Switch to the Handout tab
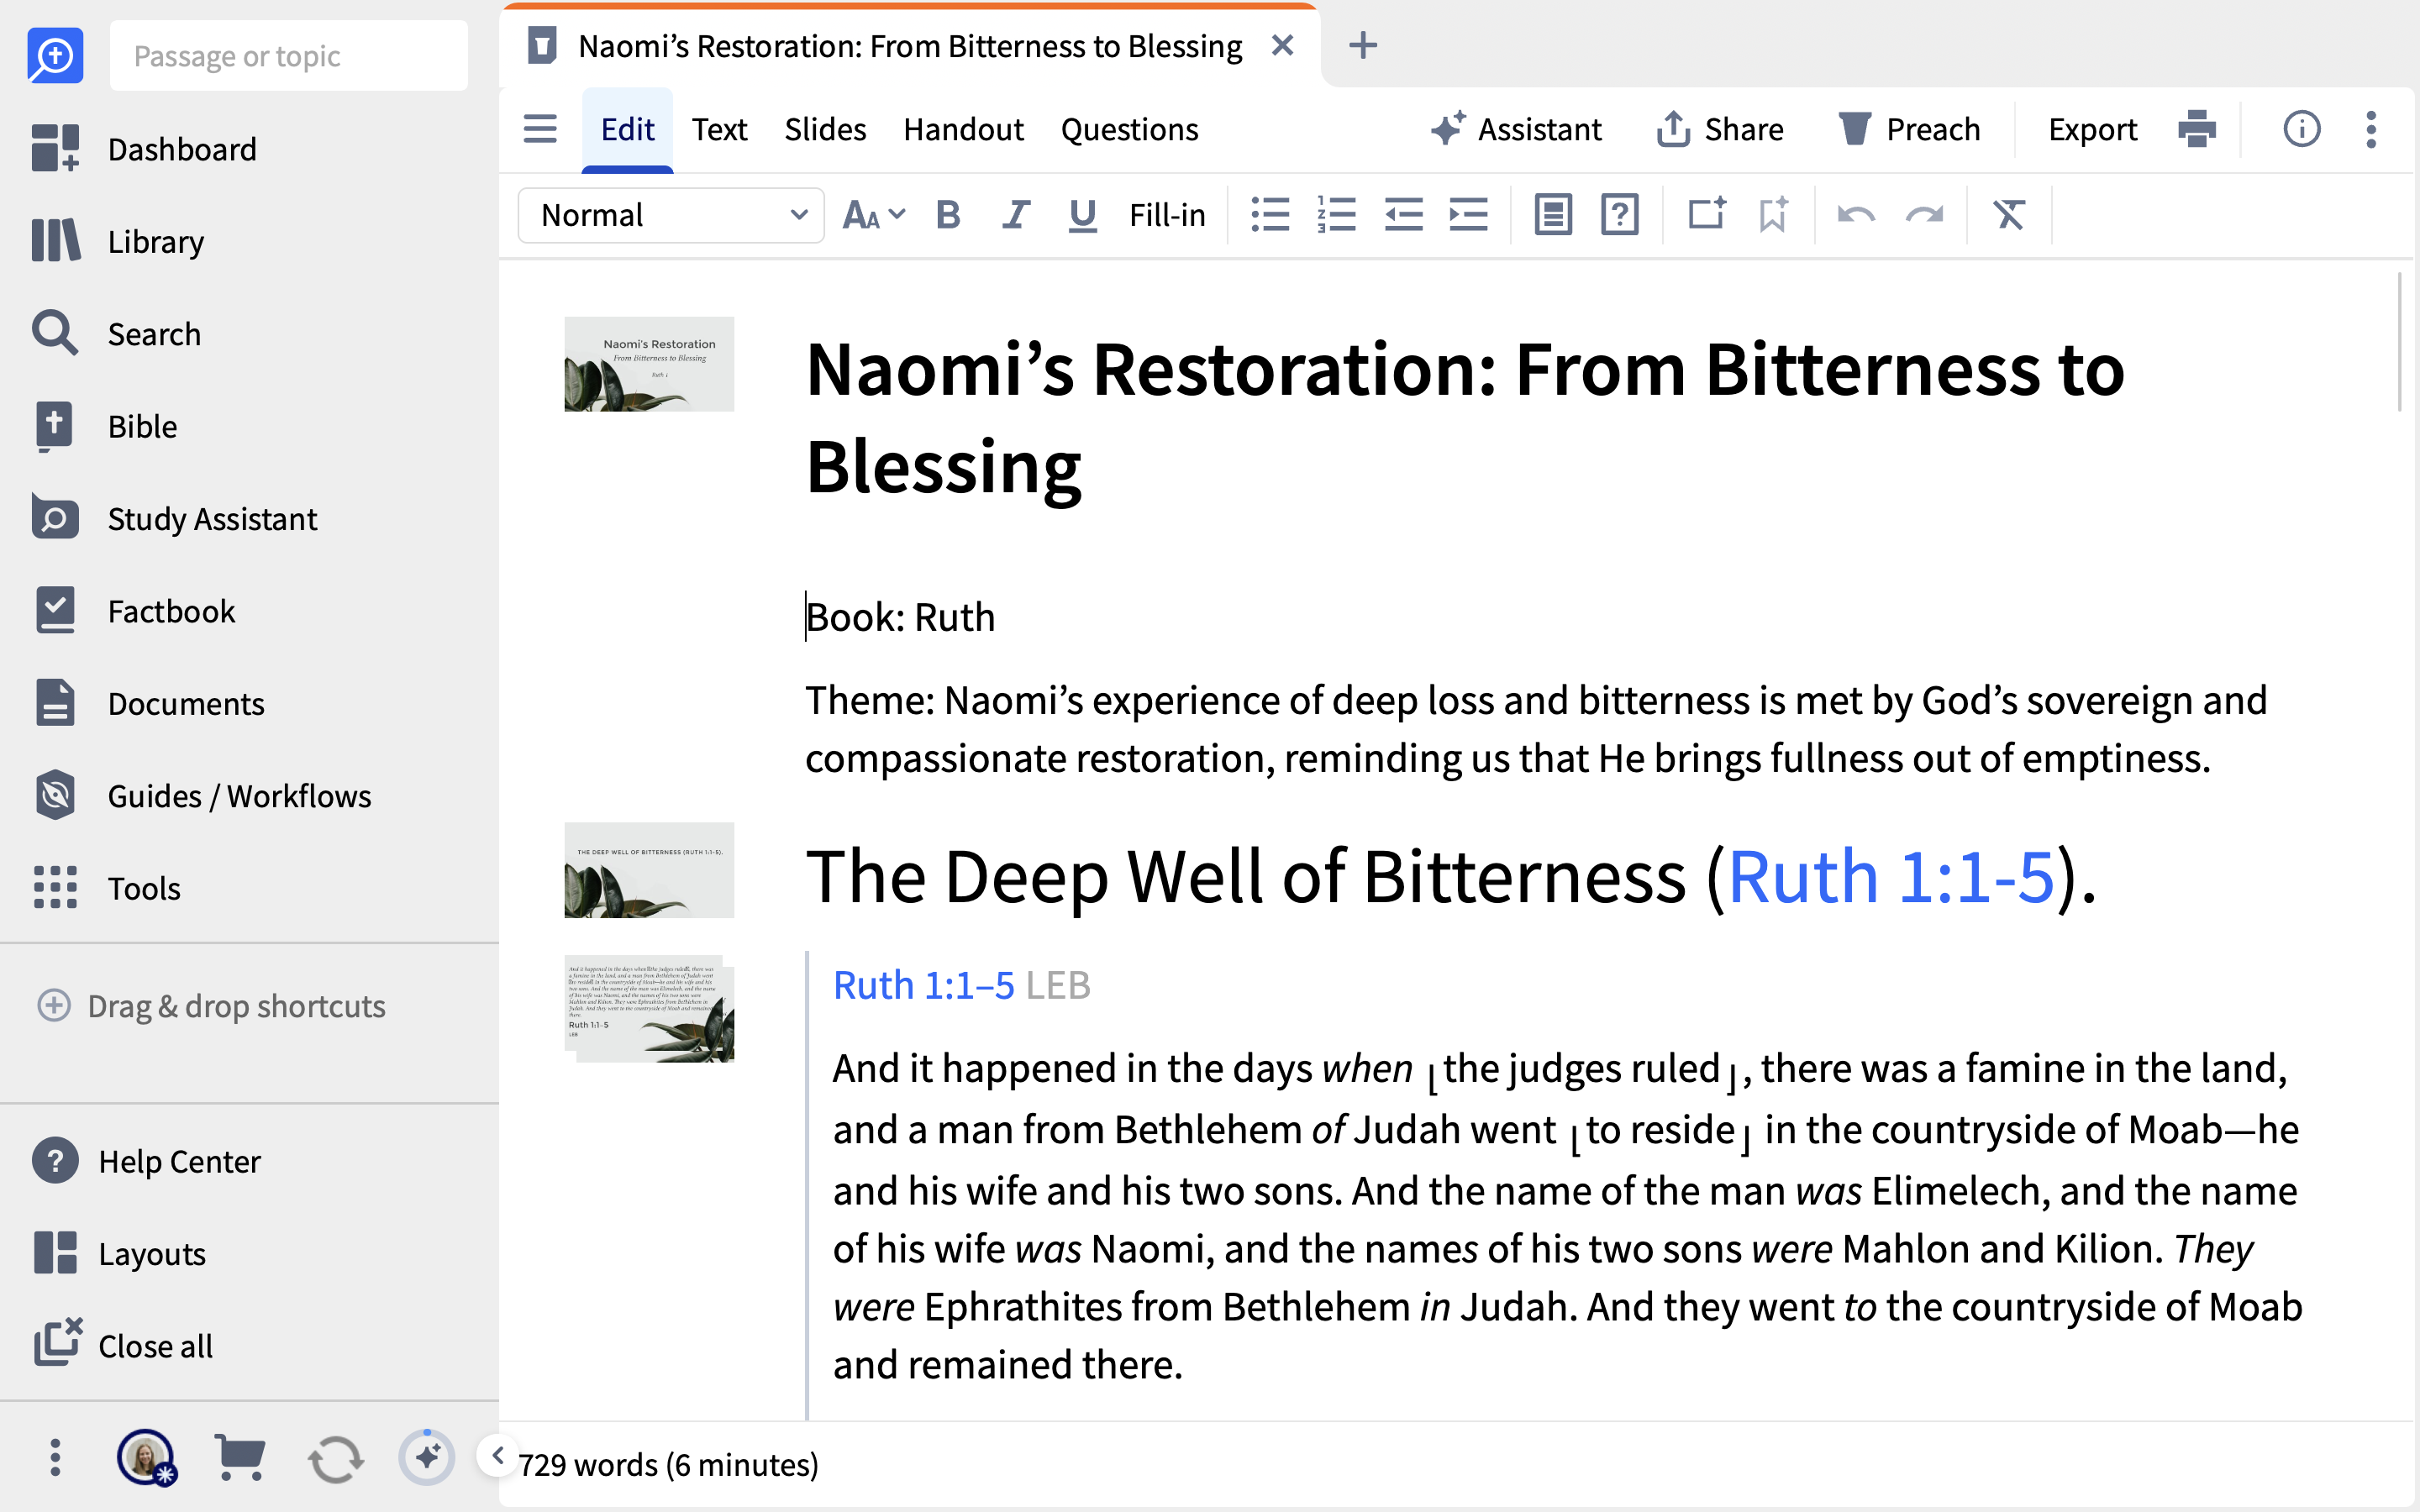The height and width of the screenshot is (1512, 2420). pos(963,129)
